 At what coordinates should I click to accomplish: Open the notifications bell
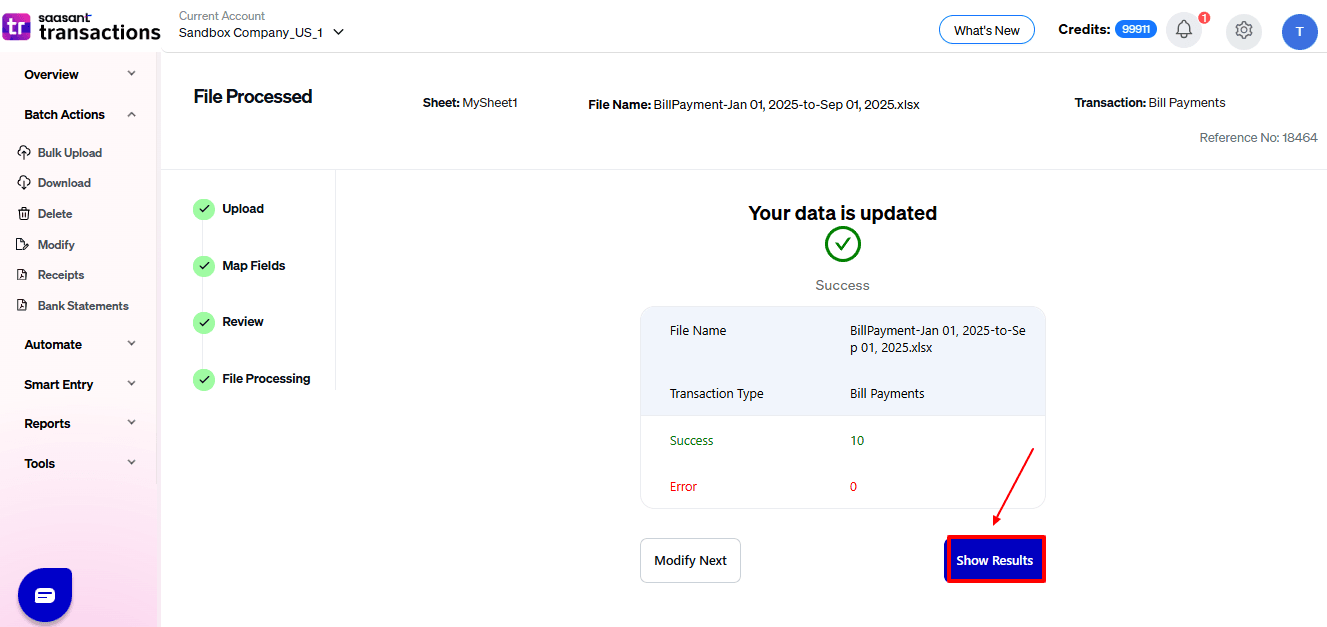pos(1184,30)
